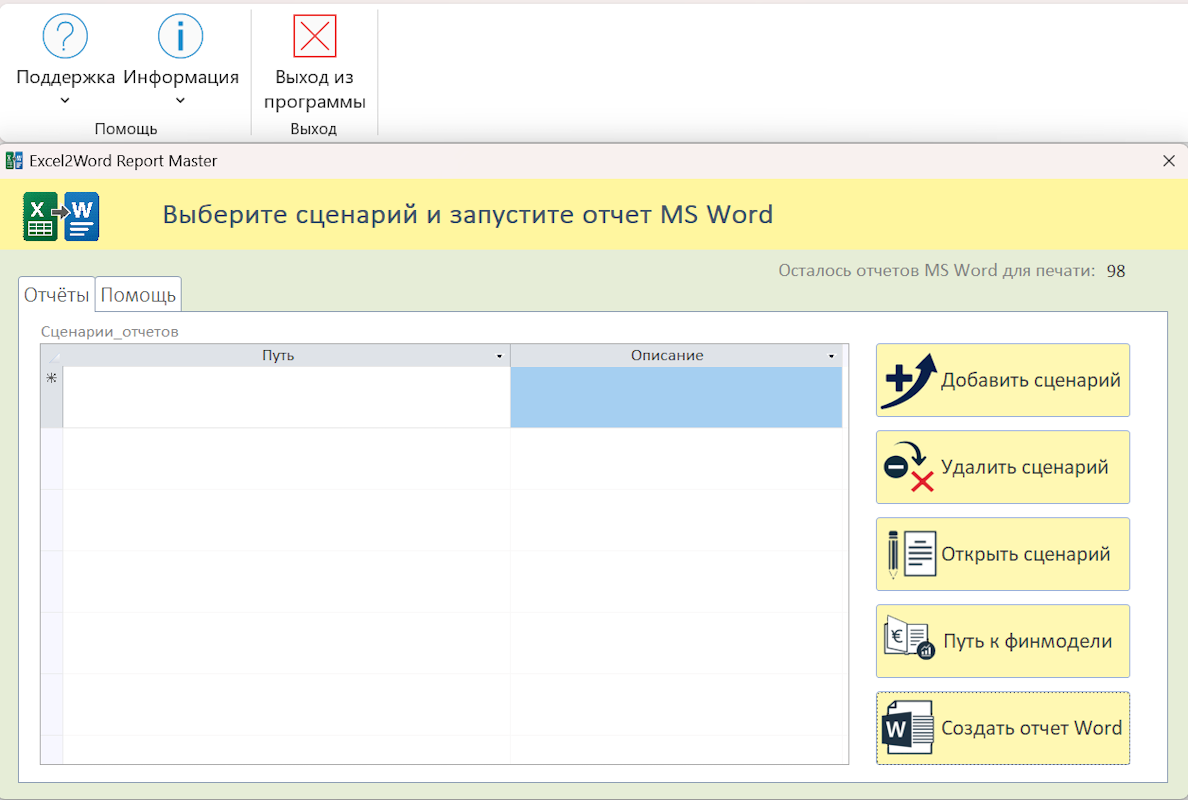Click the empty Путь cell in new row

286,398
